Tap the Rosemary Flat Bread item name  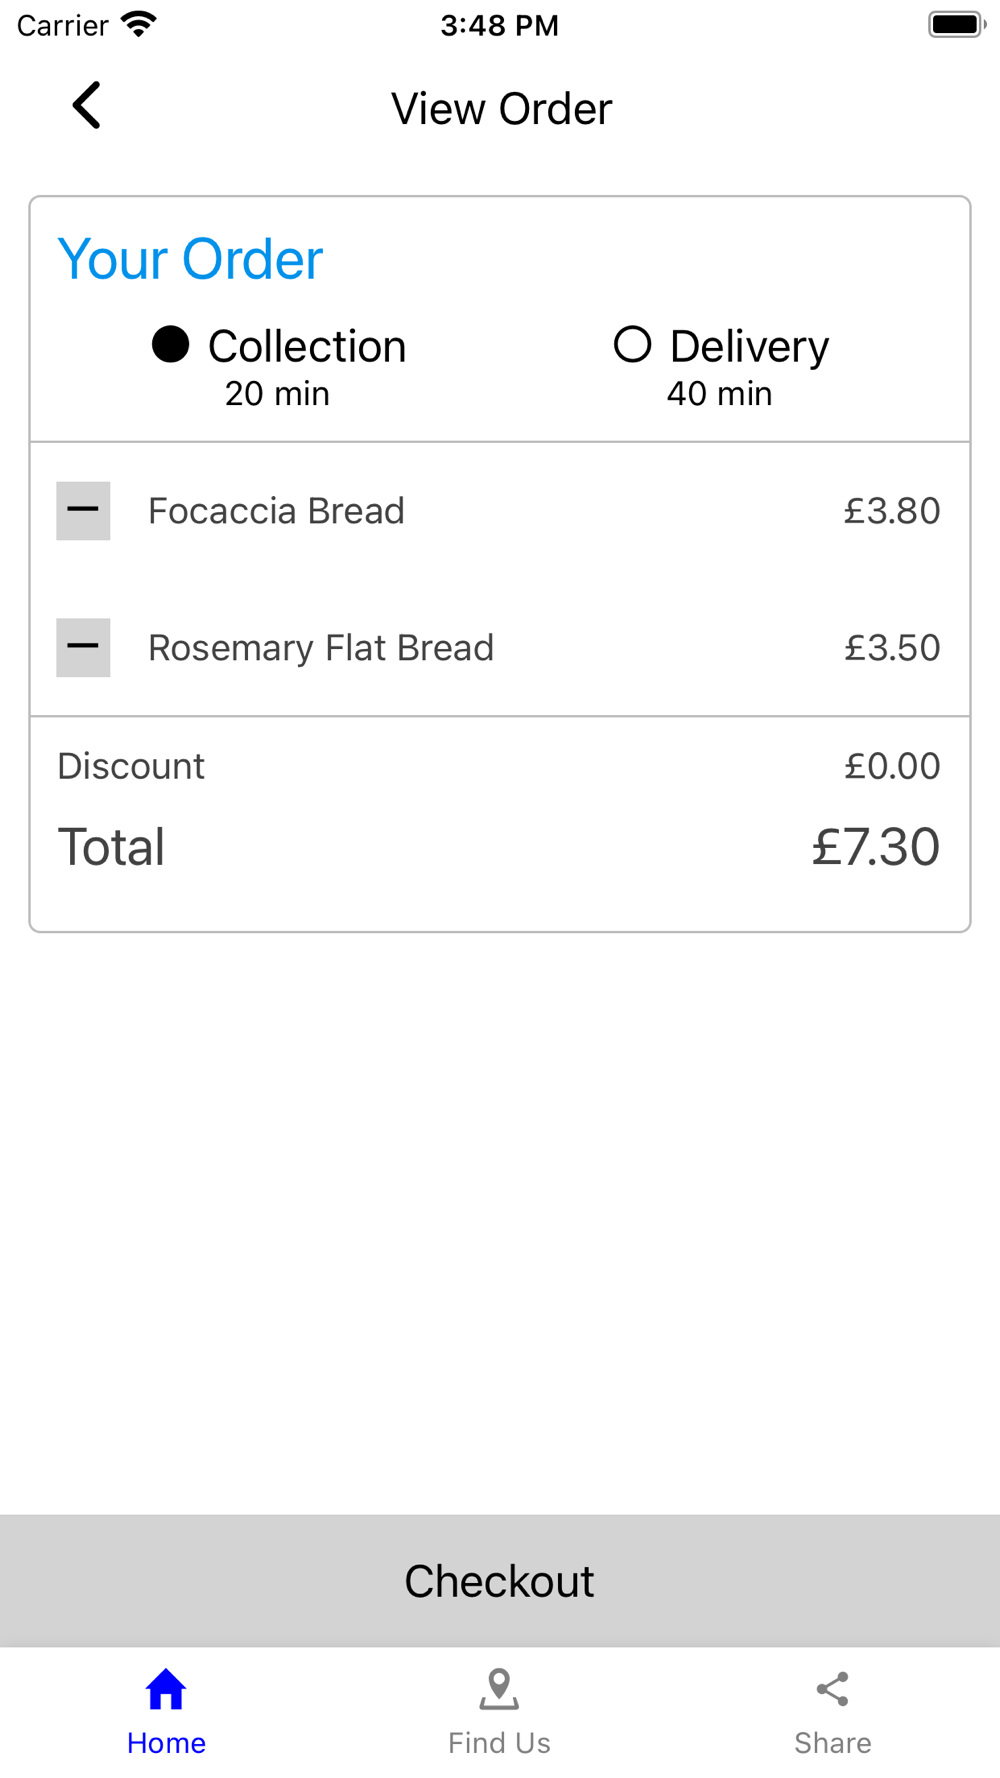321,648
